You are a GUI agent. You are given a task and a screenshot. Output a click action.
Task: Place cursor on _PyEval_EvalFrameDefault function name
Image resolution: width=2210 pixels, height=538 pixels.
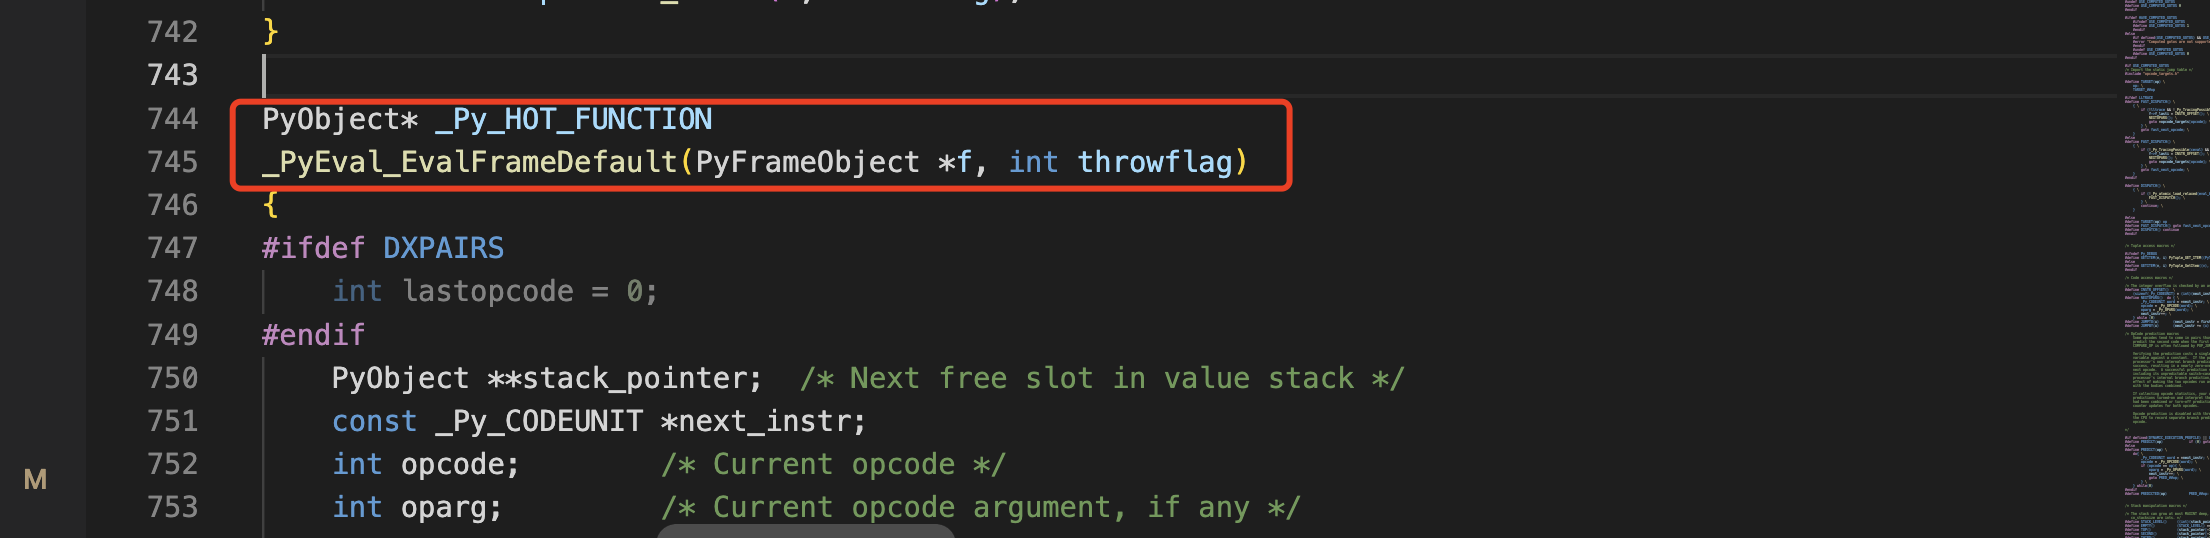coord(470,162)
